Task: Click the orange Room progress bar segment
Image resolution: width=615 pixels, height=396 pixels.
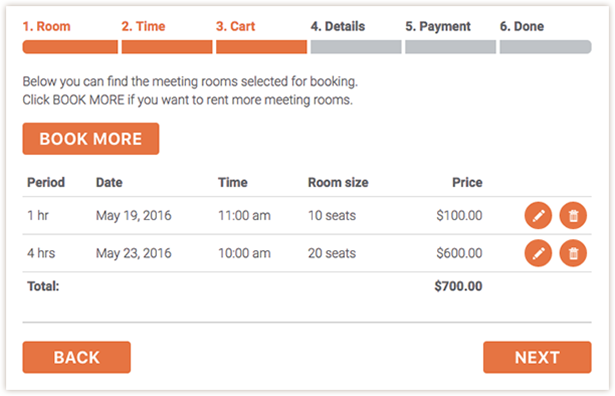Action: click(70, 47)
